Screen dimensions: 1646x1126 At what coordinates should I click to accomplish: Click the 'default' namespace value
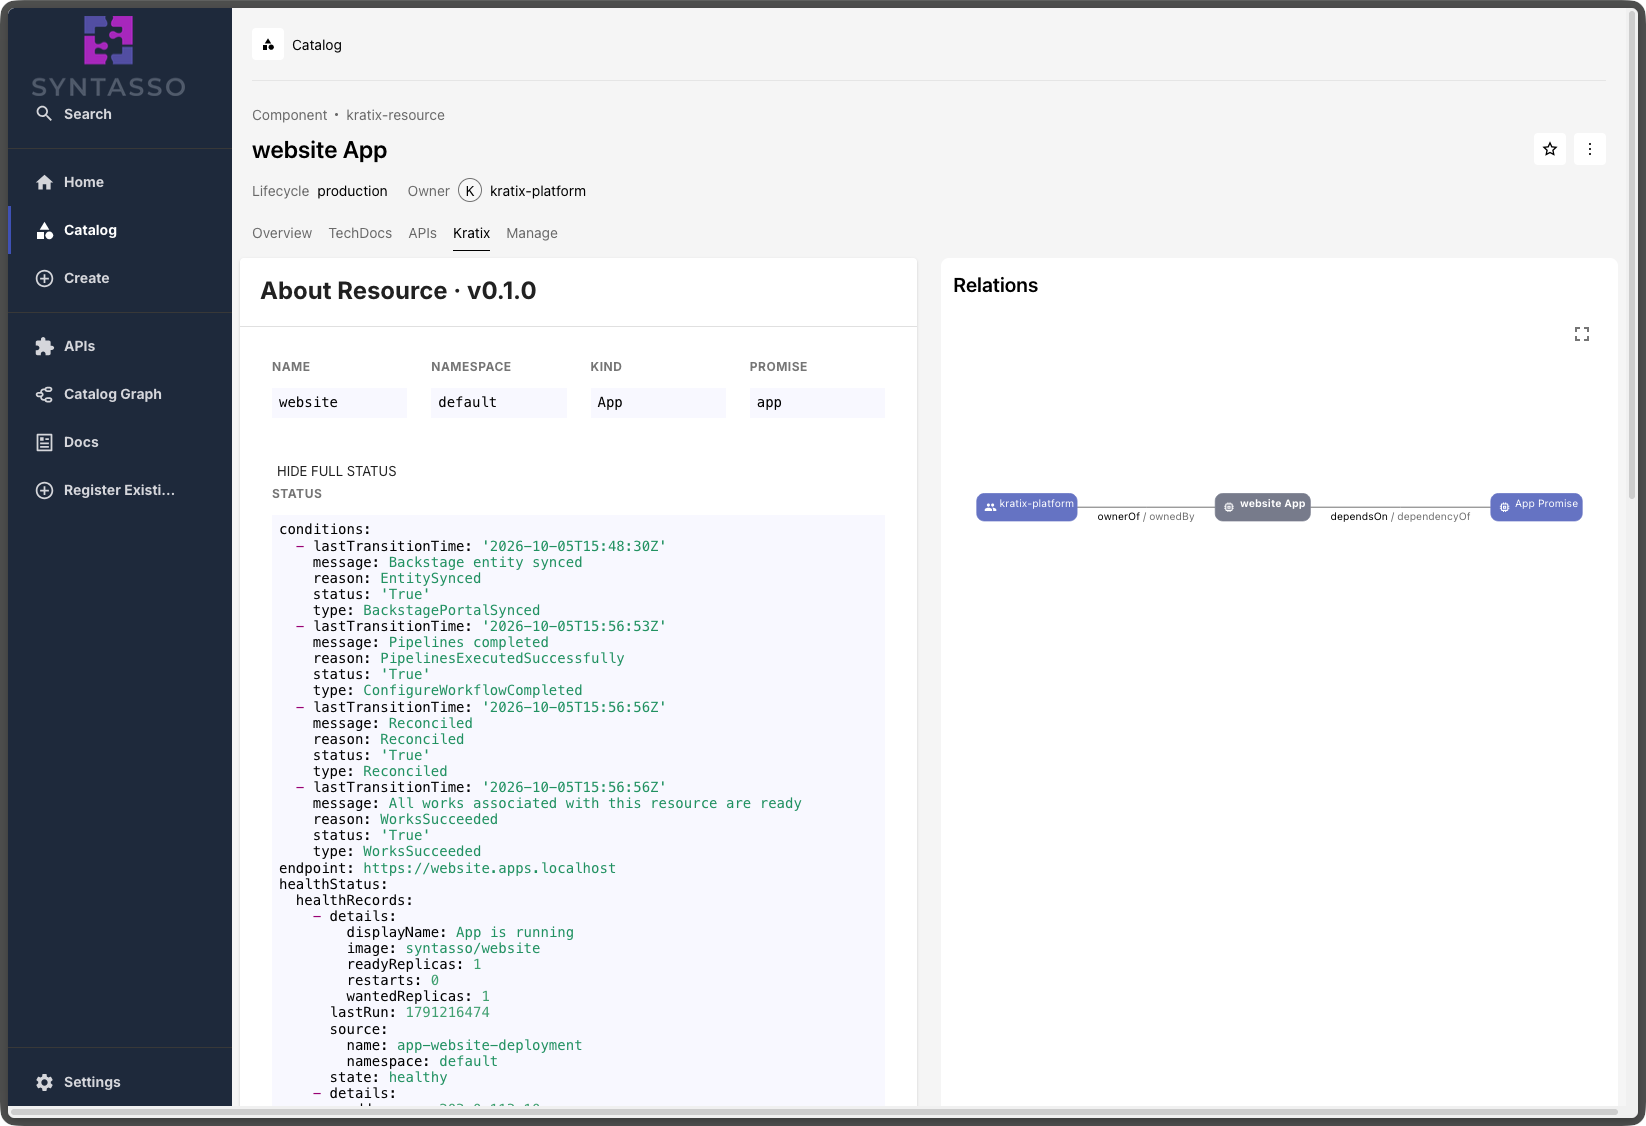coord(498,402)
